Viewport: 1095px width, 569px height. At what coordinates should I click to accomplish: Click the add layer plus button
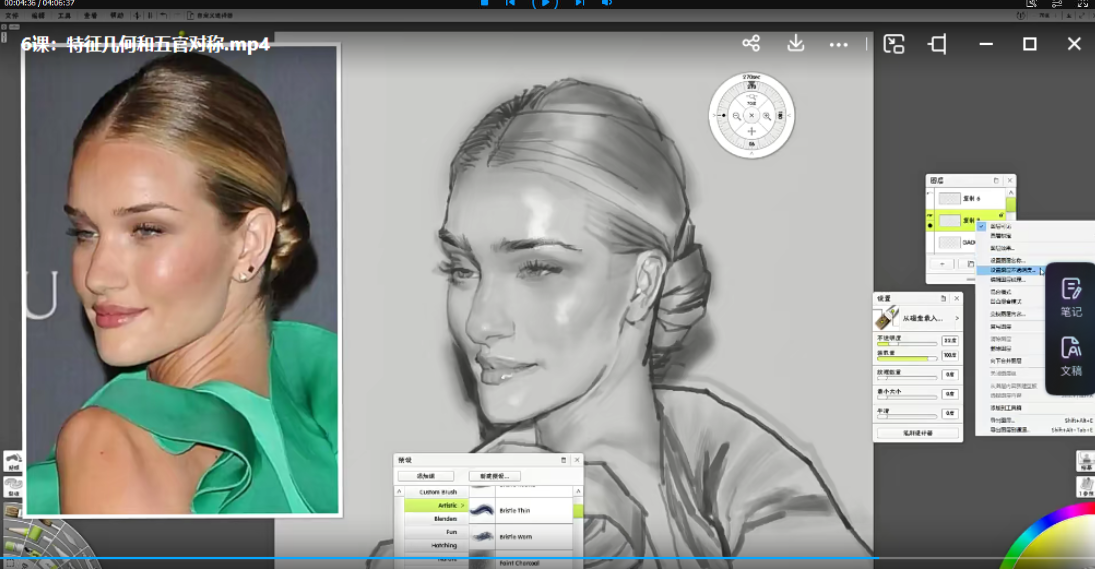(x=942, y=264)
